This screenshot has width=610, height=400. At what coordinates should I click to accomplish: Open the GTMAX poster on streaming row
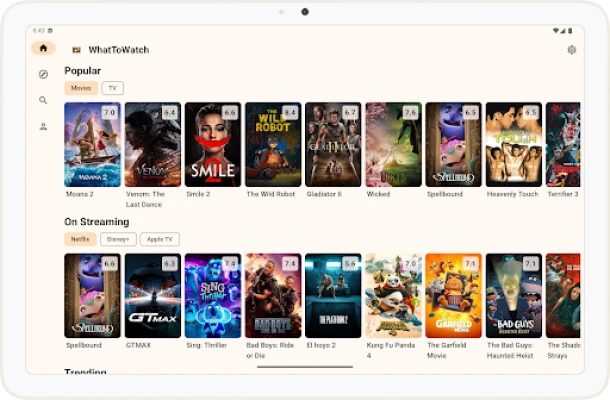[152, 295]
